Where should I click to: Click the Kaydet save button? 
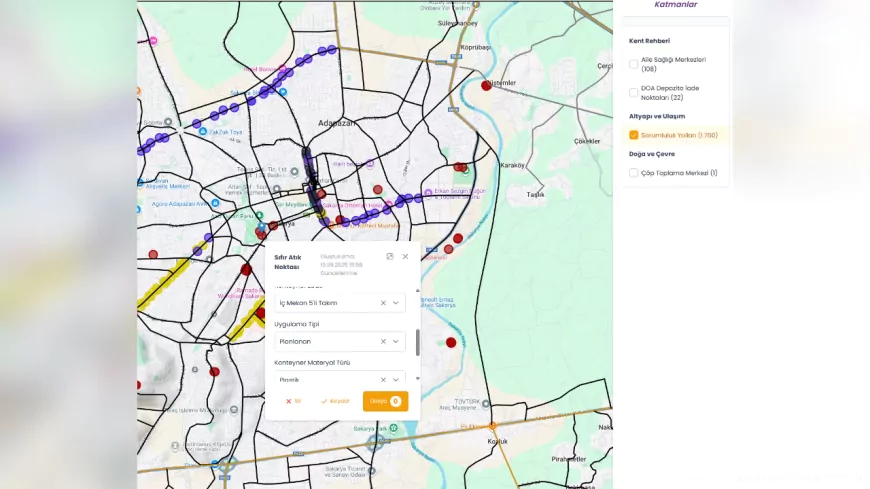click(x=335, y=401)
